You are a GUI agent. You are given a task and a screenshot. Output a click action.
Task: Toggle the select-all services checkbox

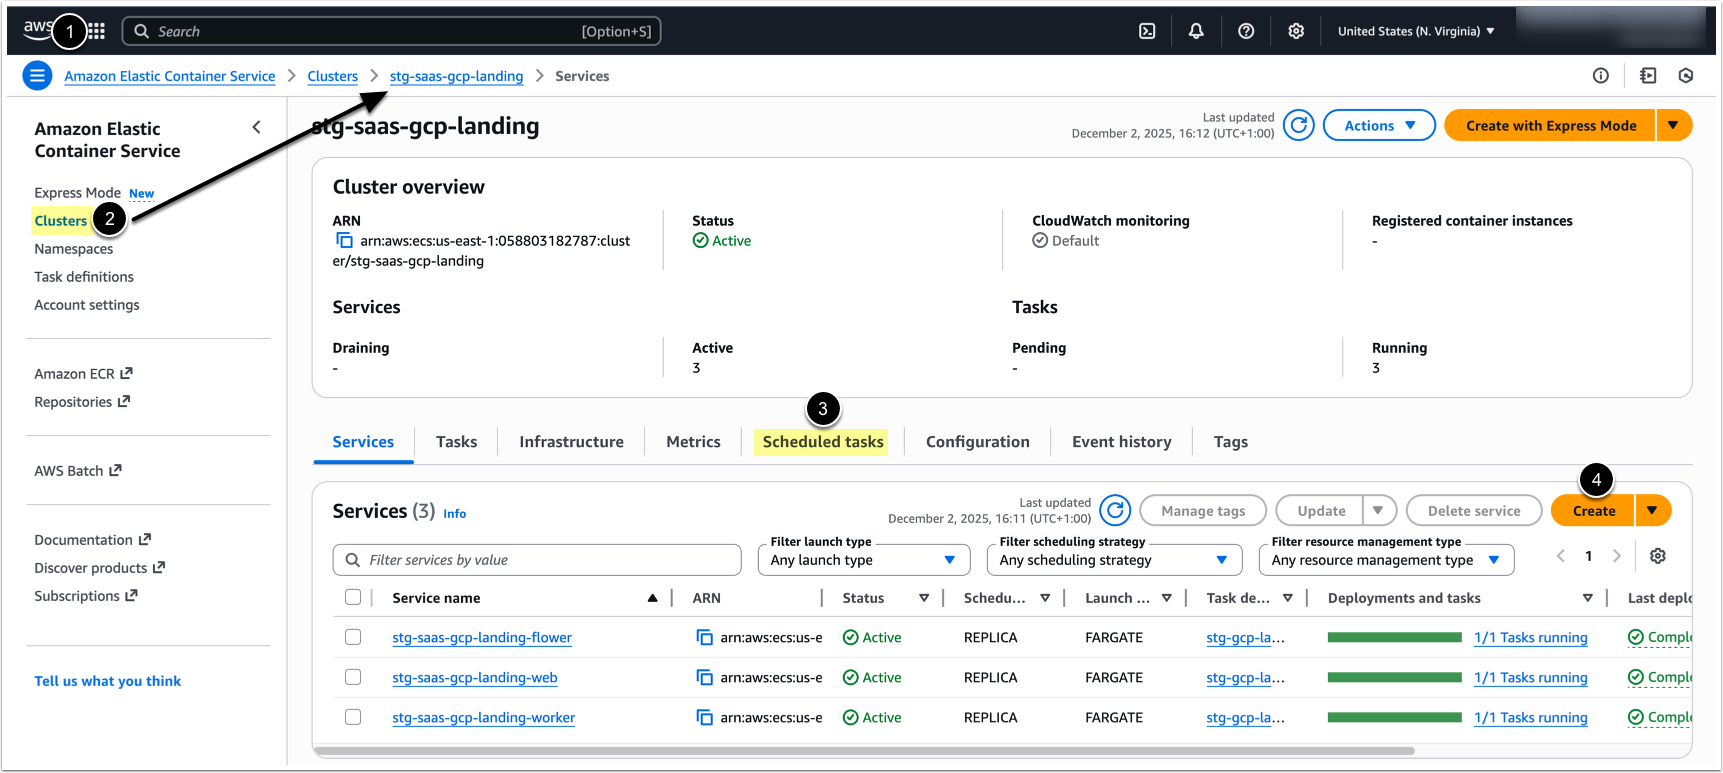[353, 597]
